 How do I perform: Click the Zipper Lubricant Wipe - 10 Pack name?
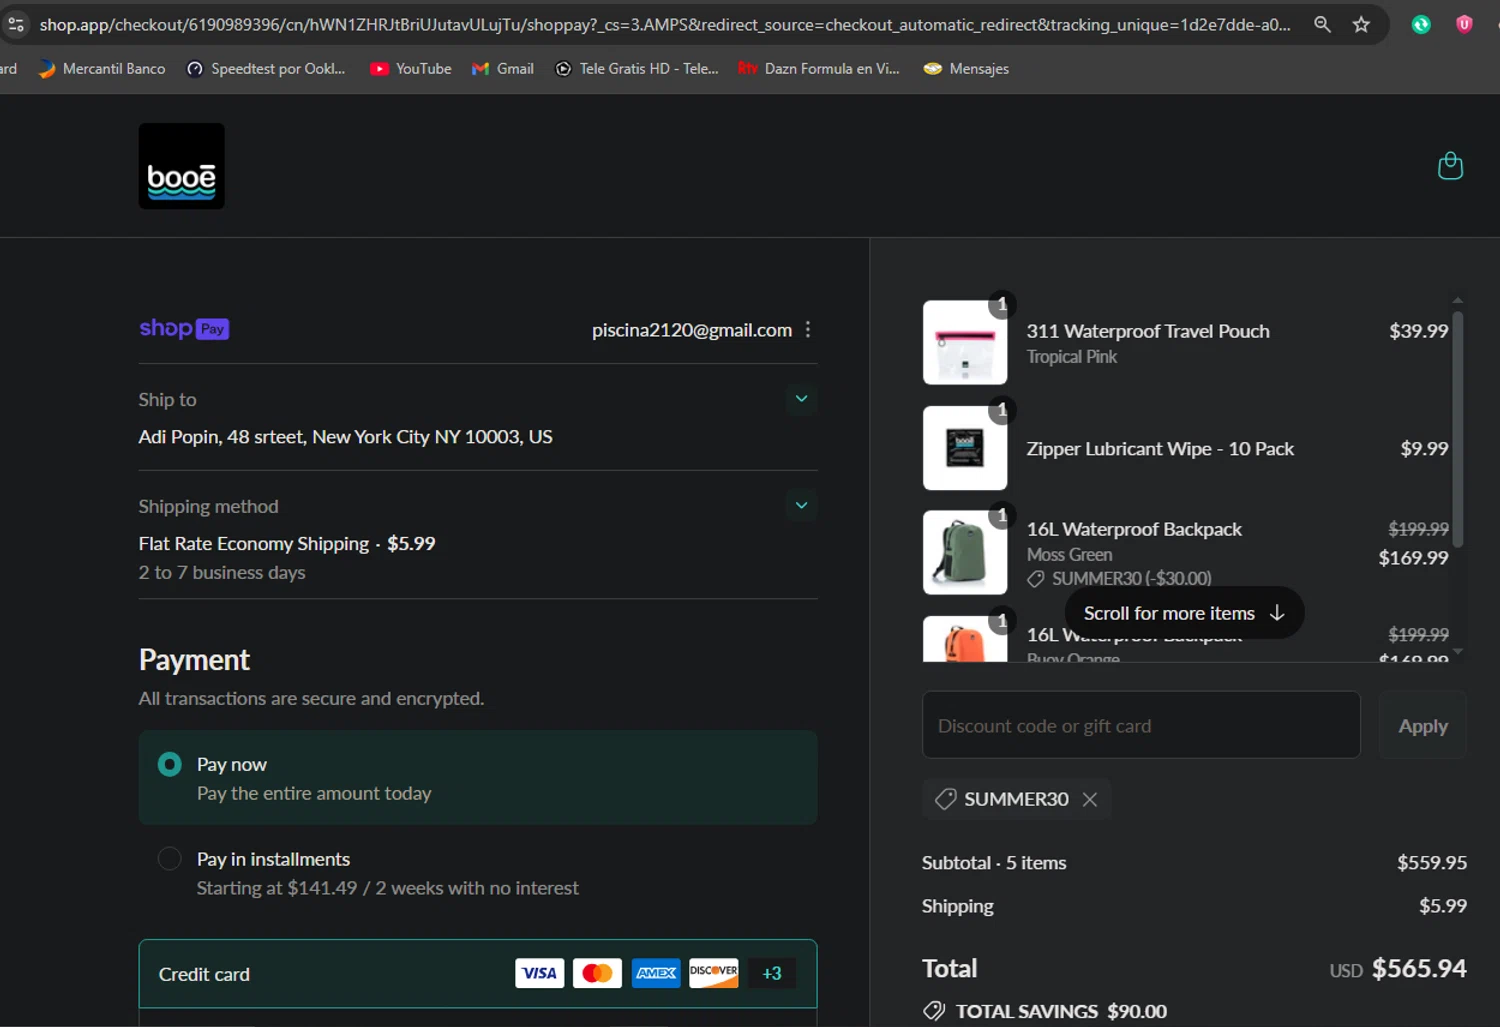[1160, 449]
